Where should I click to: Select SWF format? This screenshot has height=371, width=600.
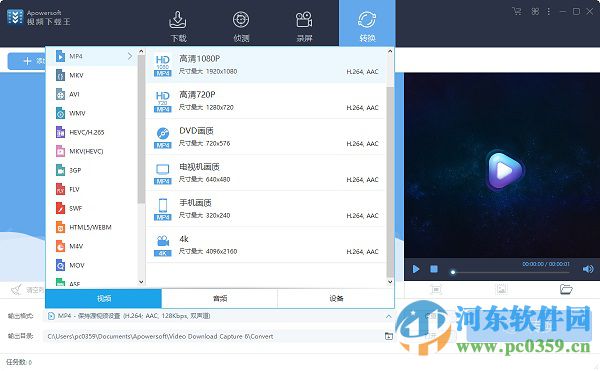click(x=91, y=208)
